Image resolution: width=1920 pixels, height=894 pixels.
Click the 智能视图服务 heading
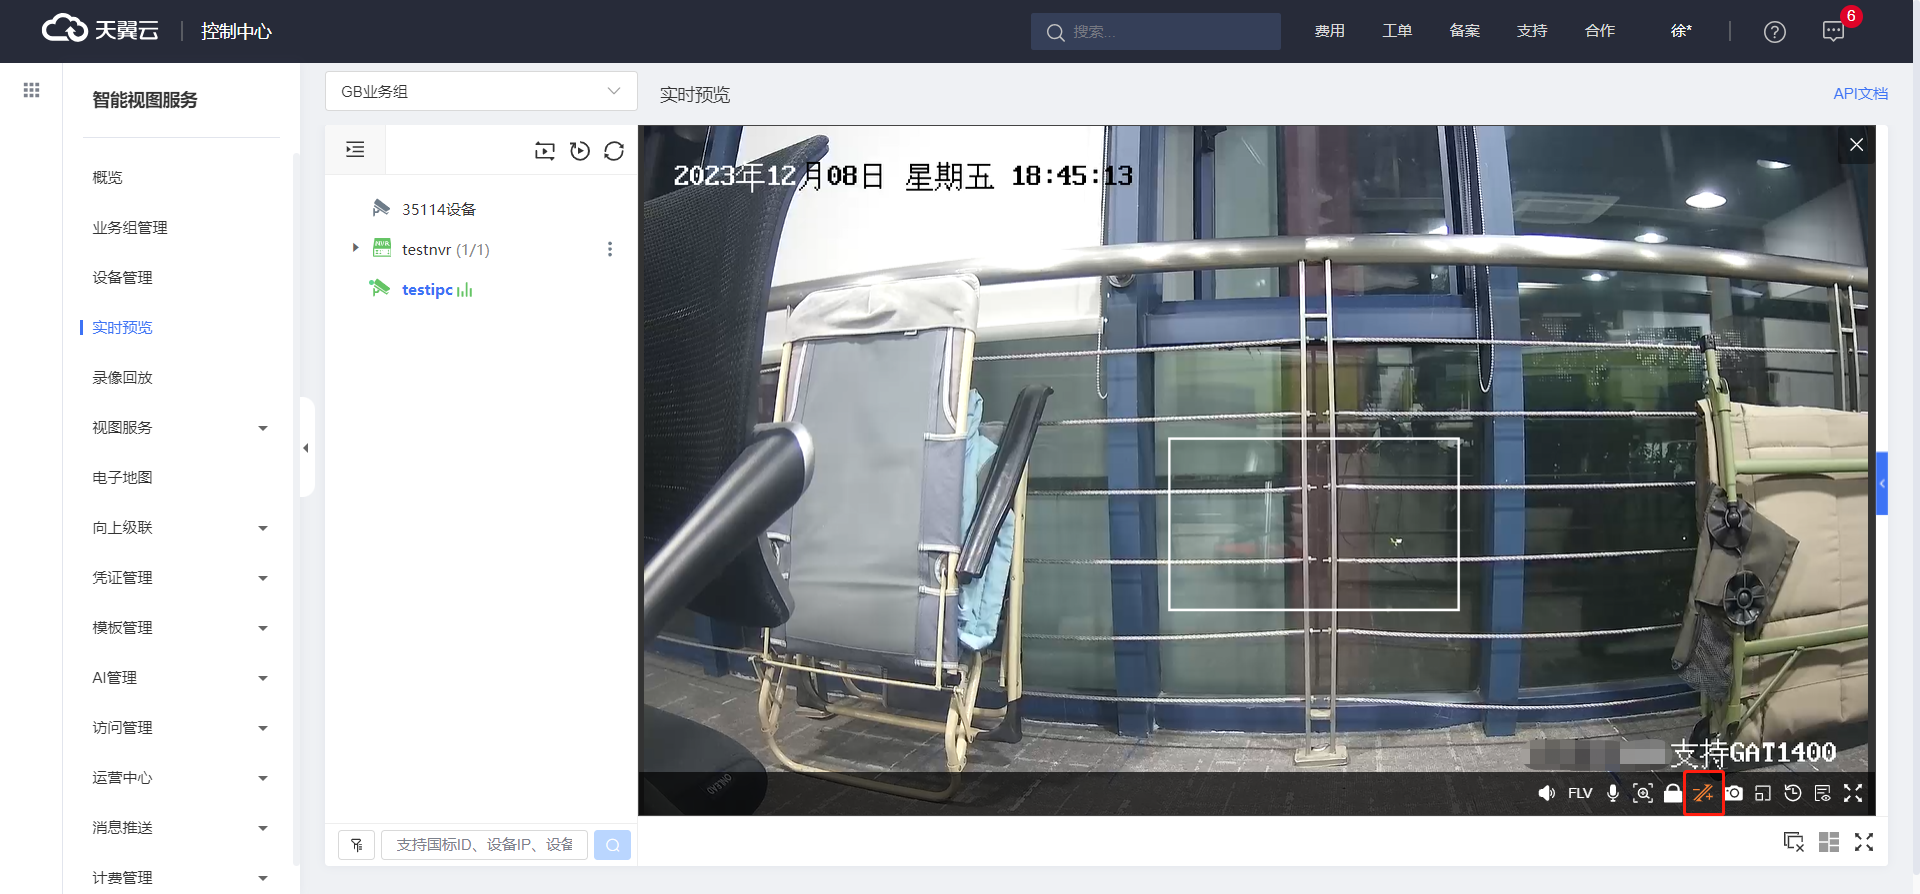[145, 99]
